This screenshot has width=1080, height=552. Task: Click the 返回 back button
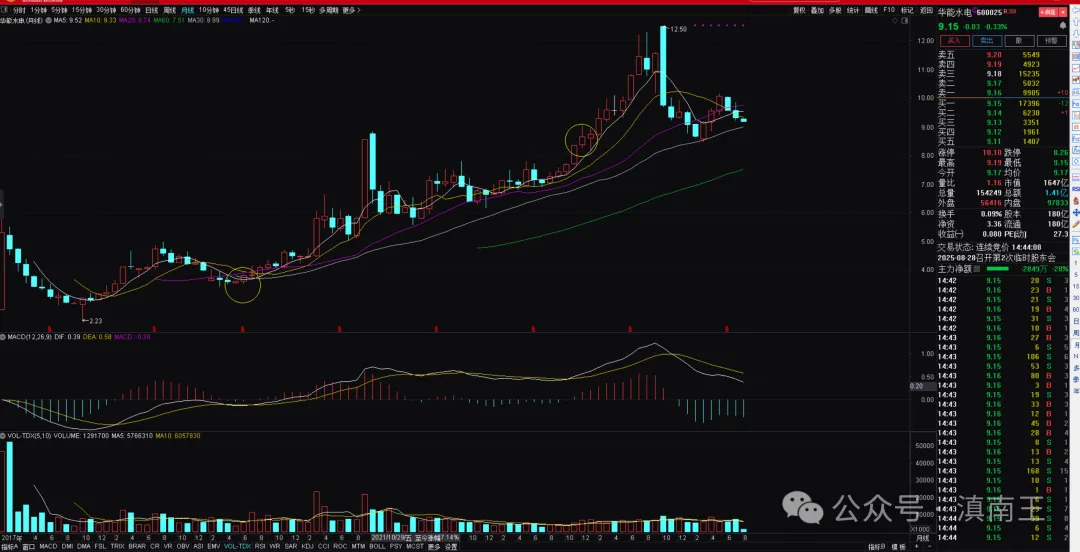click(x=926, y=10)
